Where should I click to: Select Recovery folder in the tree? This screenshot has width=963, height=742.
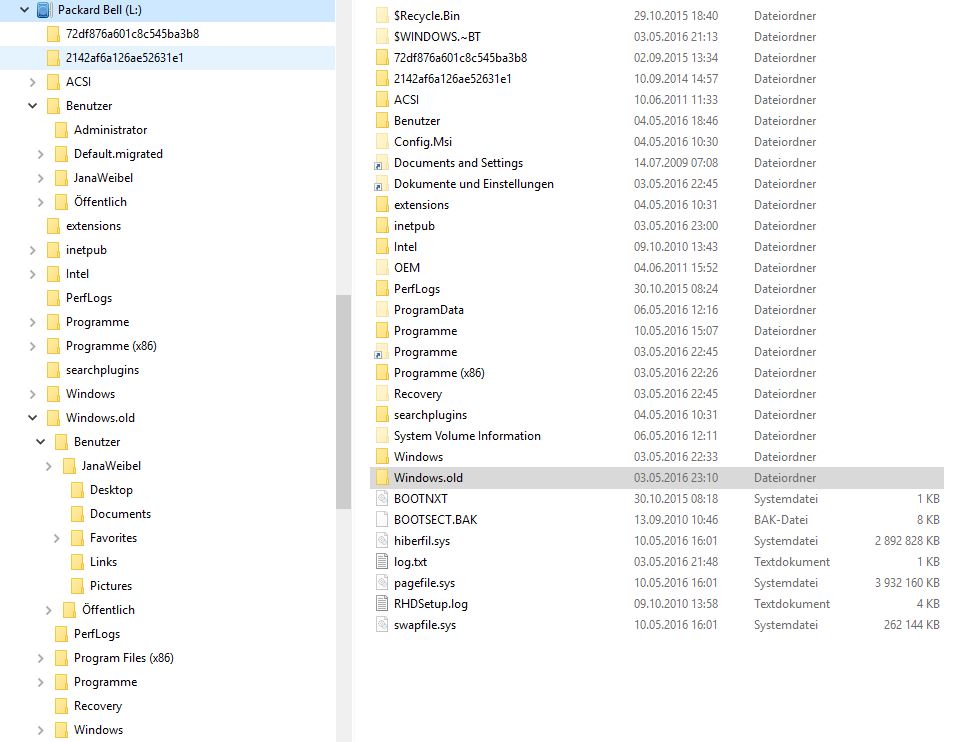(x=98, y=706)
